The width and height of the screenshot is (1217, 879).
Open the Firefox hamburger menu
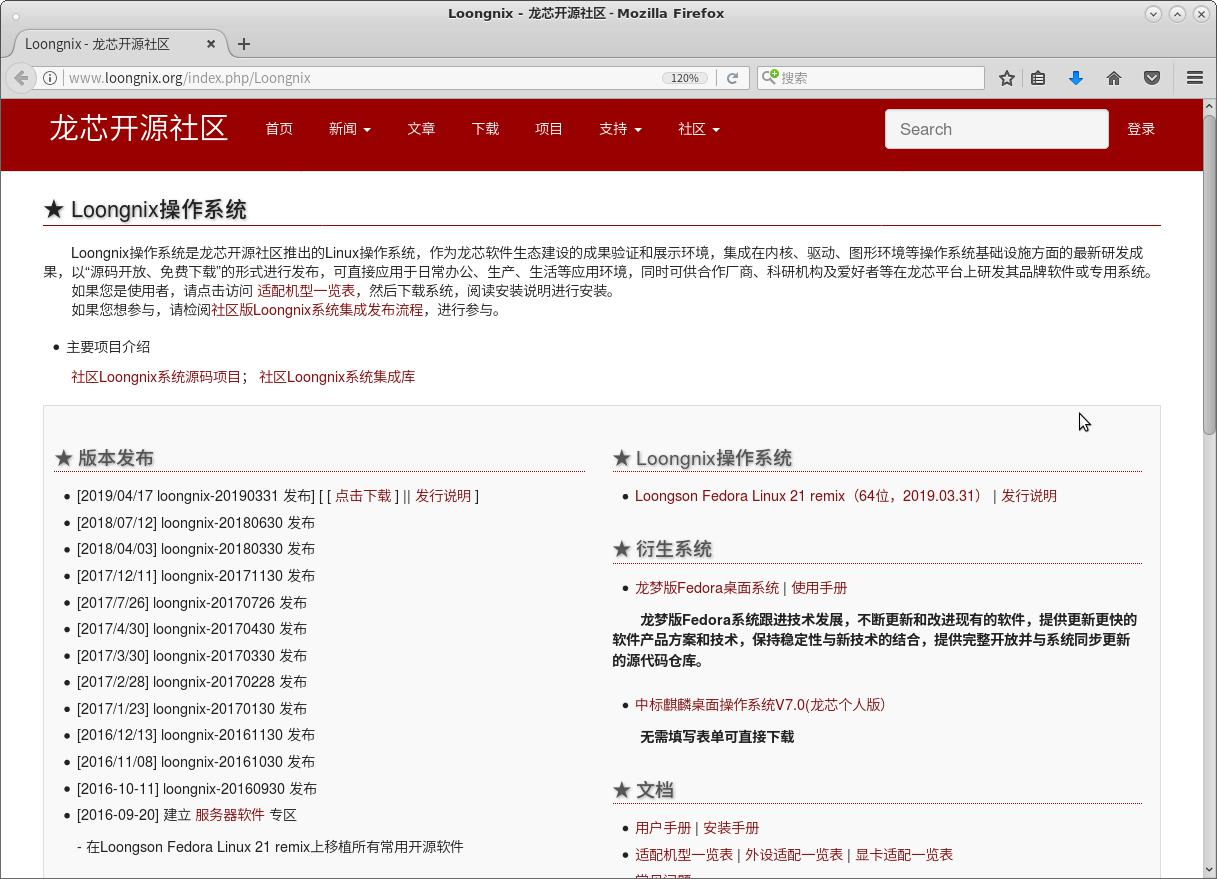click(1195, 78)
